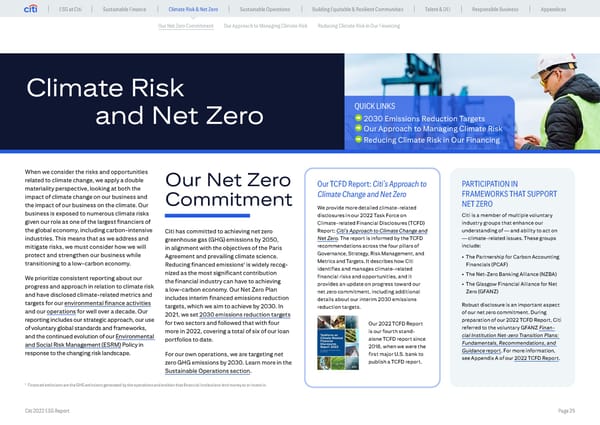Click the green bullet beside 2030 Emissions Reduction Targets
600x425 pixels.
click(x=359, y=118)
